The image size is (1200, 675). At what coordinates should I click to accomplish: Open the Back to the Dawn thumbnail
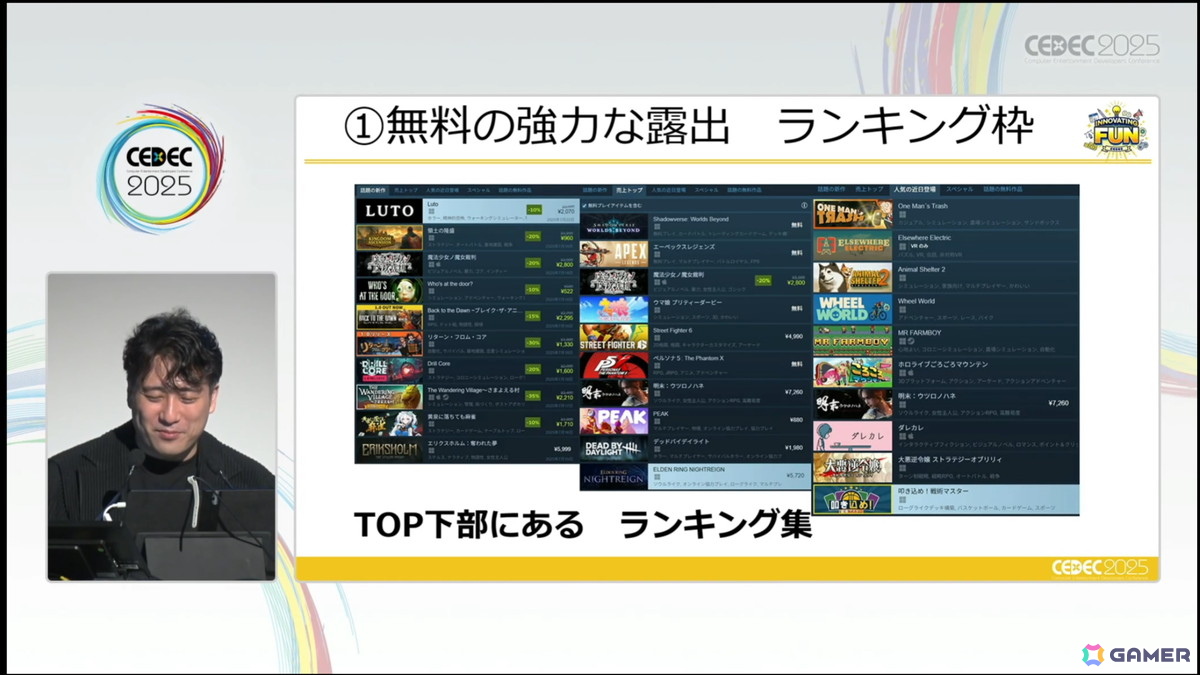coord(389,318)
